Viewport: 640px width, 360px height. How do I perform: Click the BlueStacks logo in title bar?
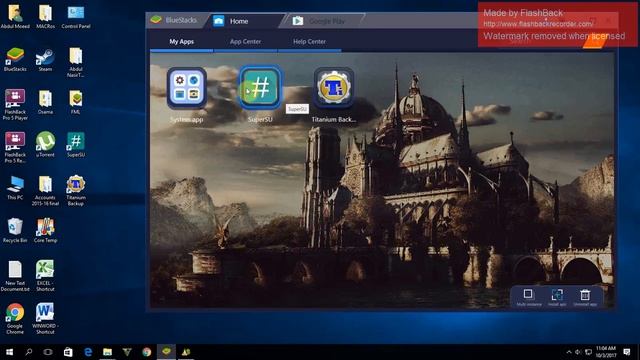156,20
